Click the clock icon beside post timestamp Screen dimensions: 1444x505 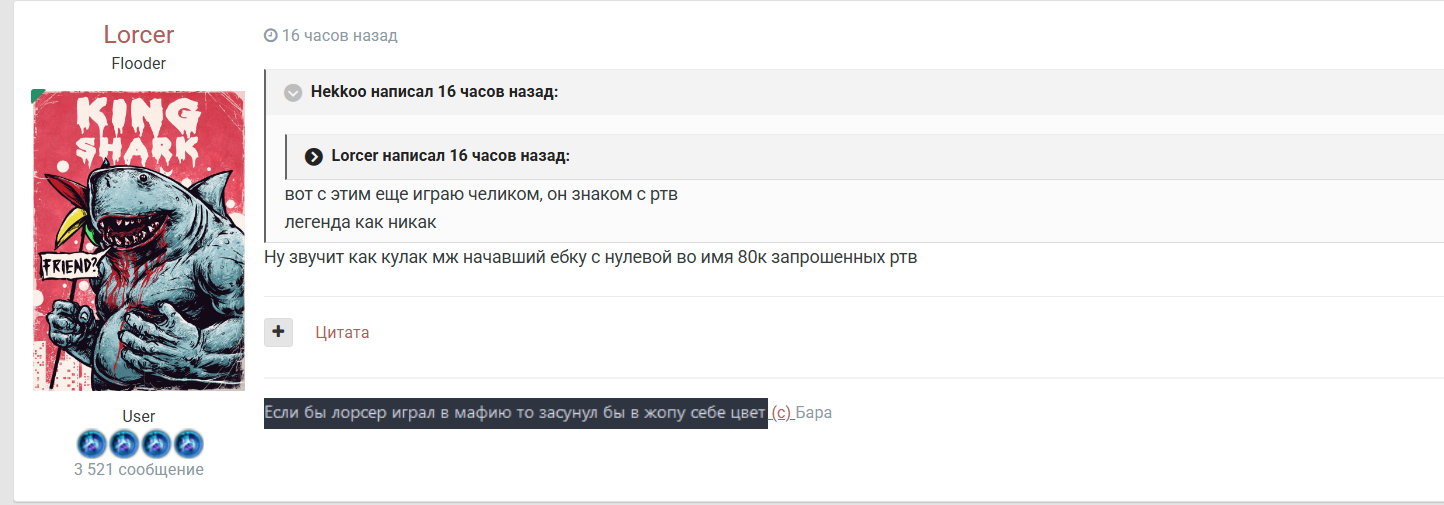(x=270, y=36)
